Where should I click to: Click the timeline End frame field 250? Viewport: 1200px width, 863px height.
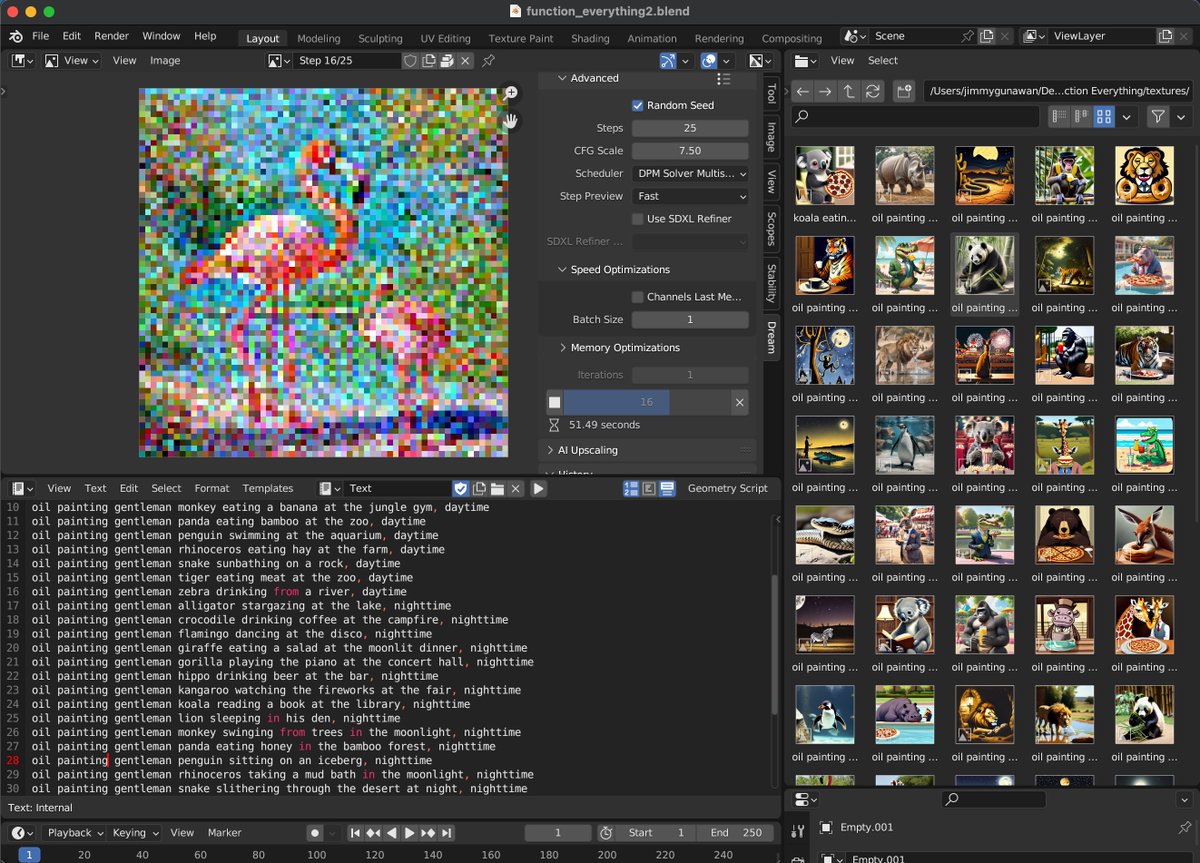[737, 833]
